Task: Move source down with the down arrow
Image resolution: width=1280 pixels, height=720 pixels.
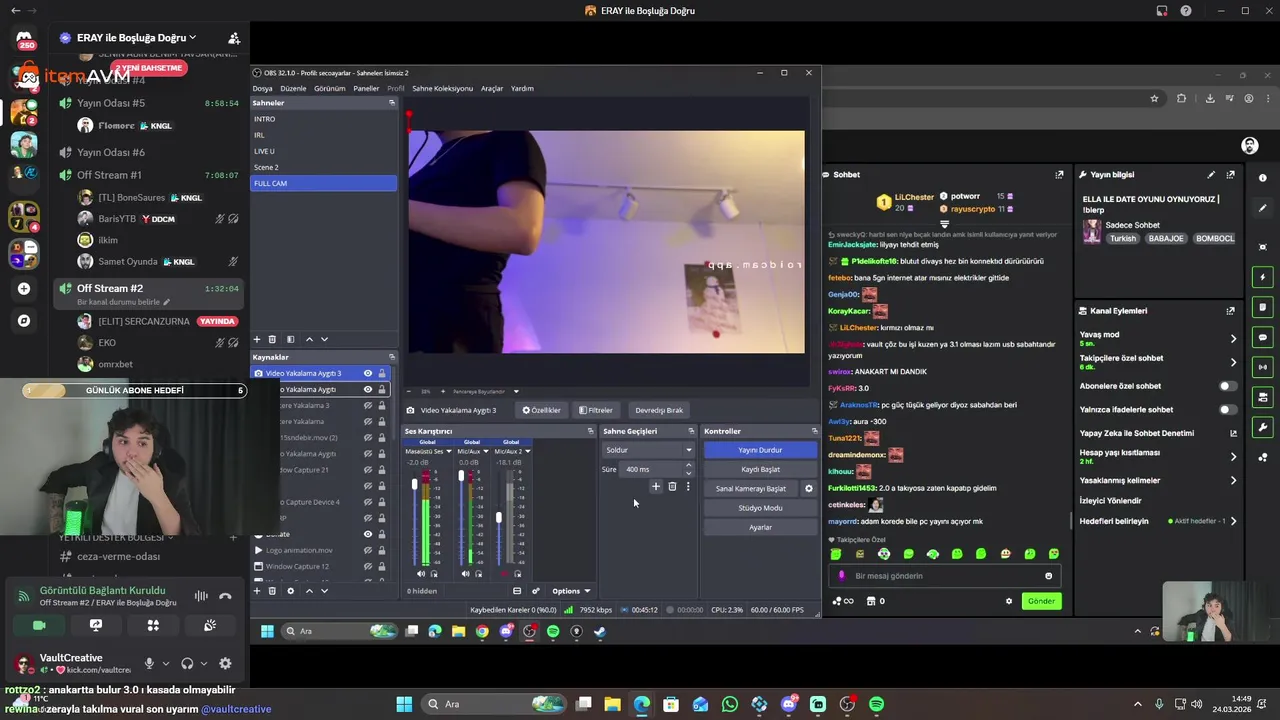Action: (324, 591)
